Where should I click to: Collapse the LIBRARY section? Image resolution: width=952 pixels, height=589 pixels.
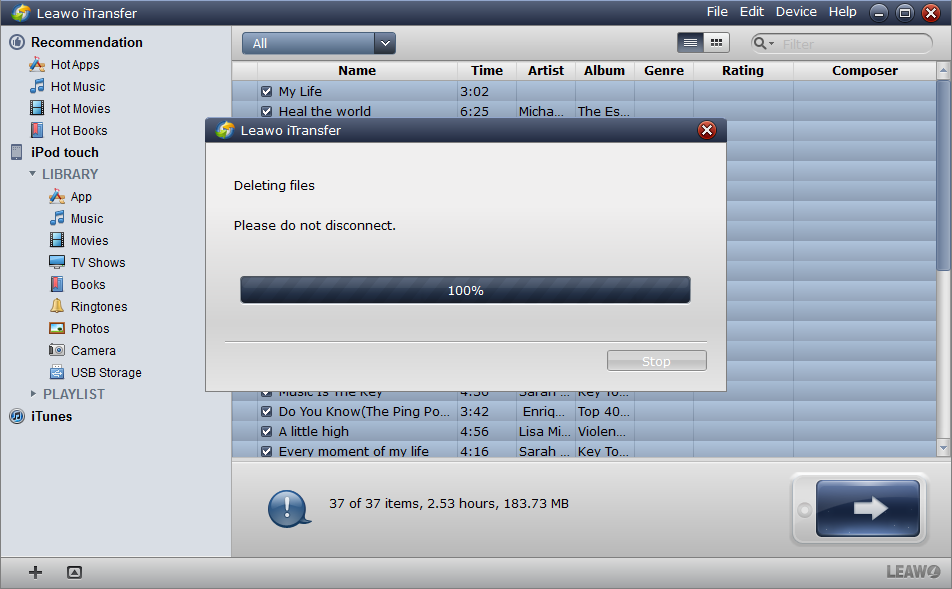(32, 174)
